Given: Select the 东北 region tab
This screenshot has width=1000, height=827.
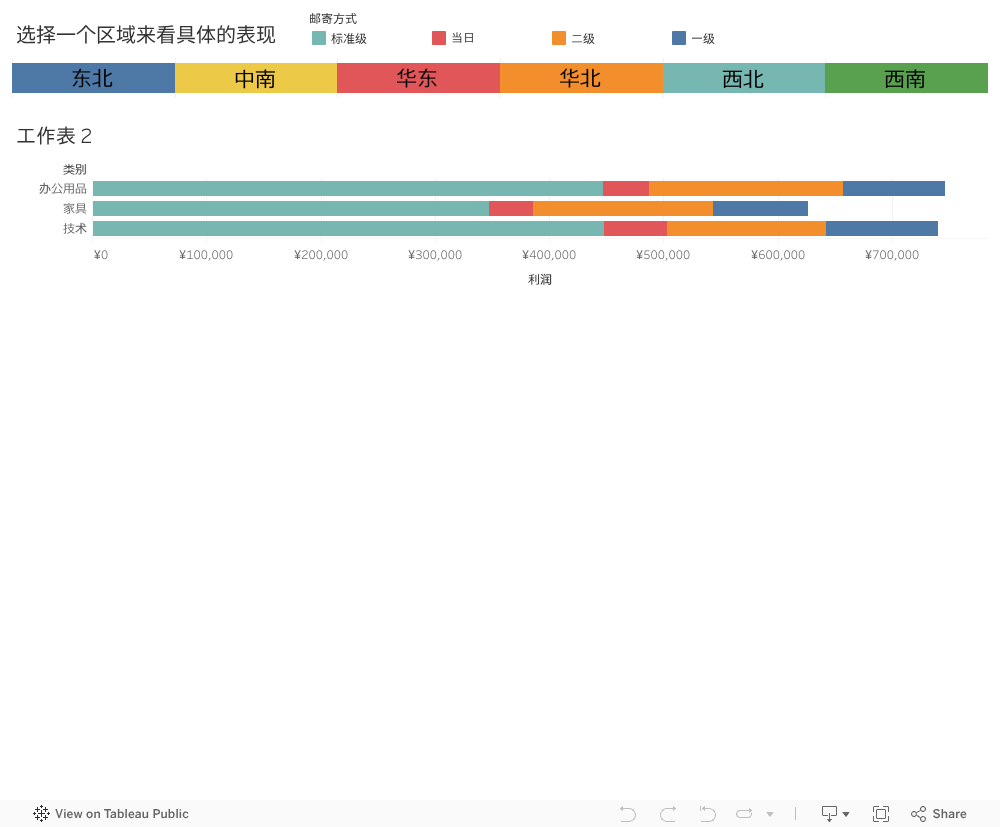Looking at the screenshot, I should pos(93,78).
